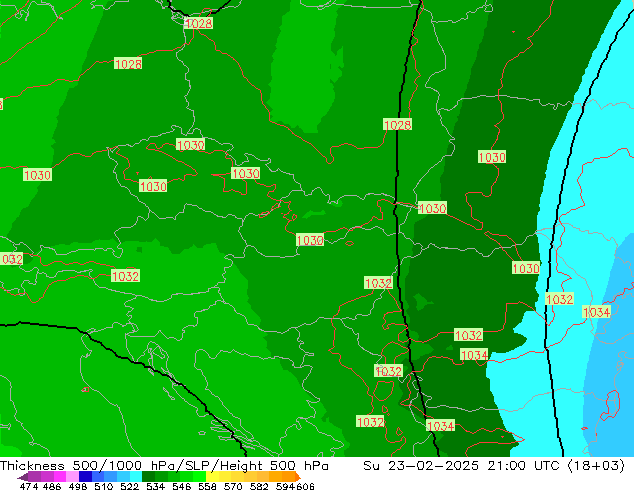Screen dimensions: 634x490
Task: Click the bright magenta legend swatch
Action: click(60, 477)
